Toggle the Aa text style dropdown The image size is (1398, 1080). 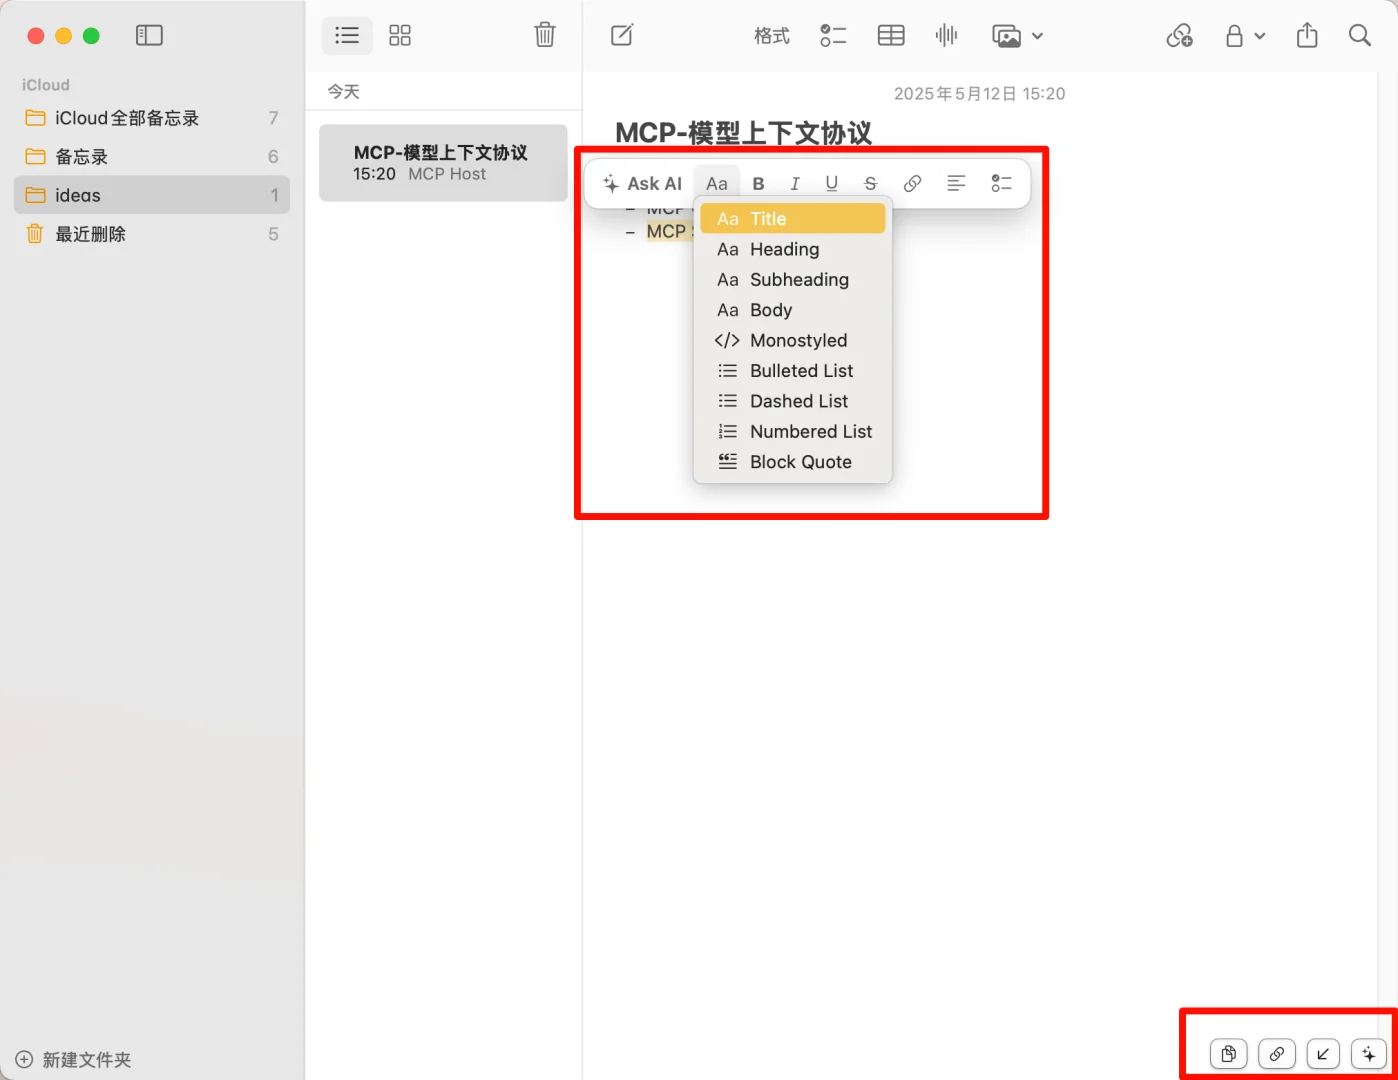point(717,184)
